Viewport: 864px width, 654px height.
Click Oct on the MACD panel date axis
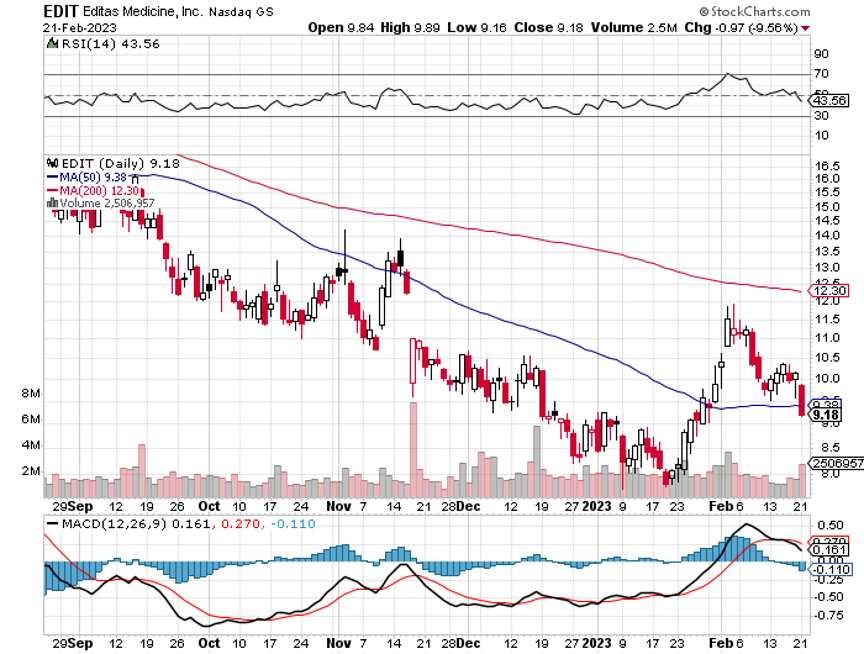click(209, 643)
